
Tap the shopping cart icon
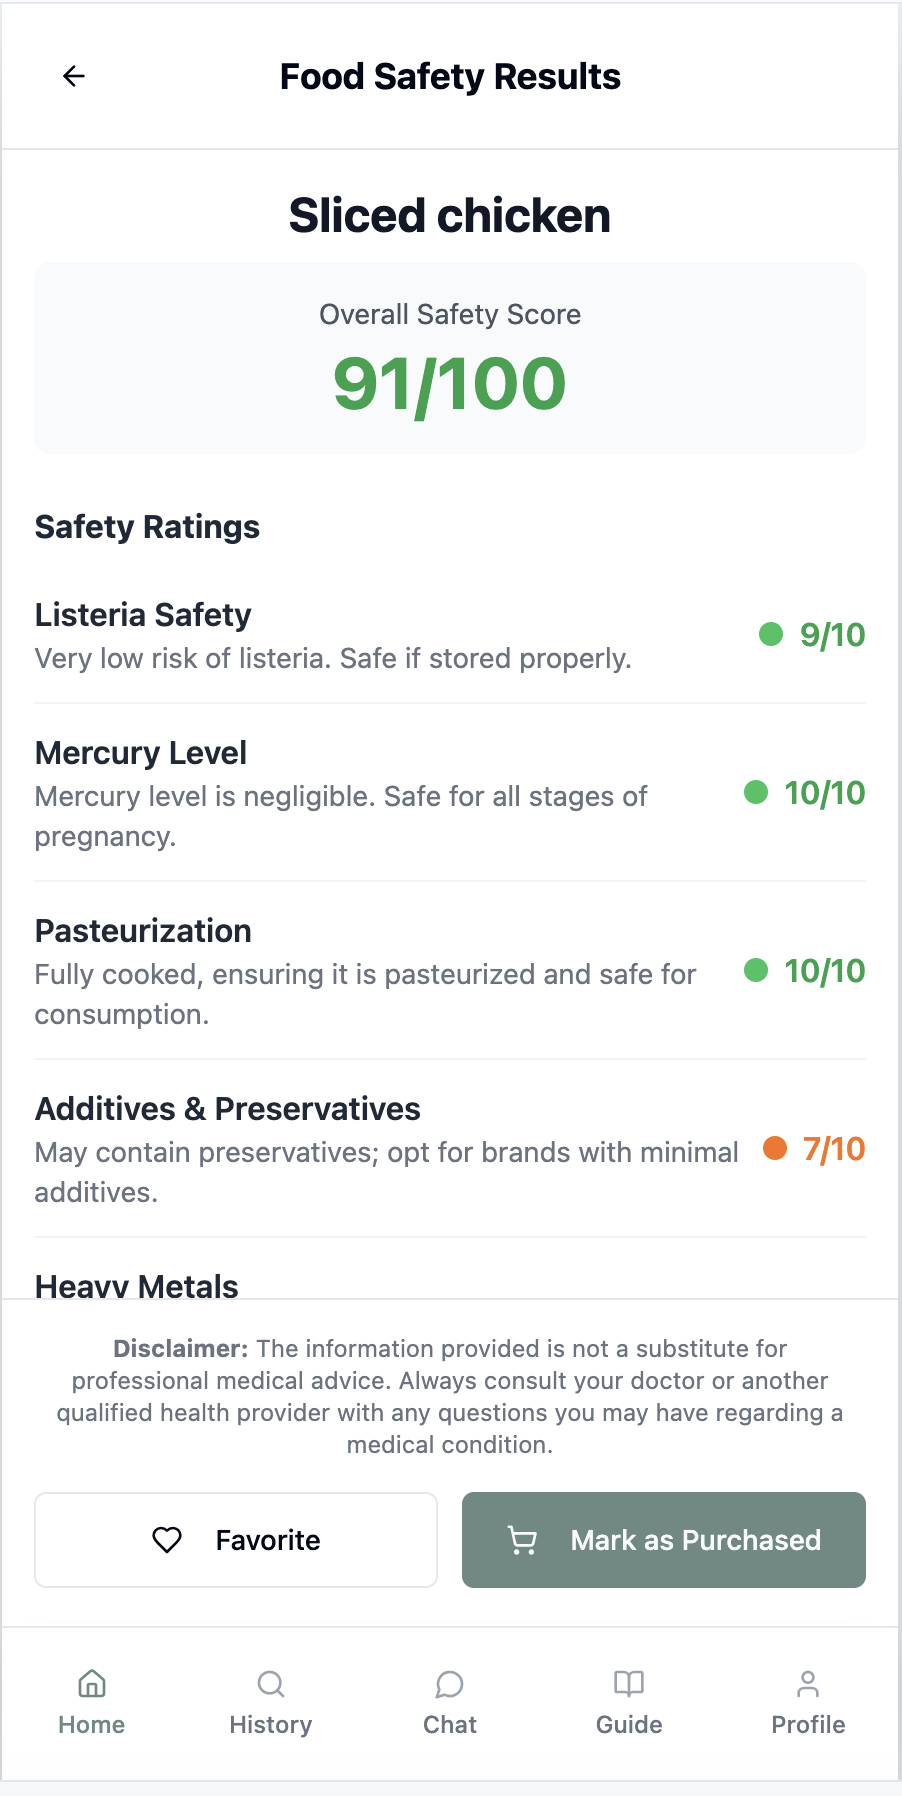tap(522, 1540)
